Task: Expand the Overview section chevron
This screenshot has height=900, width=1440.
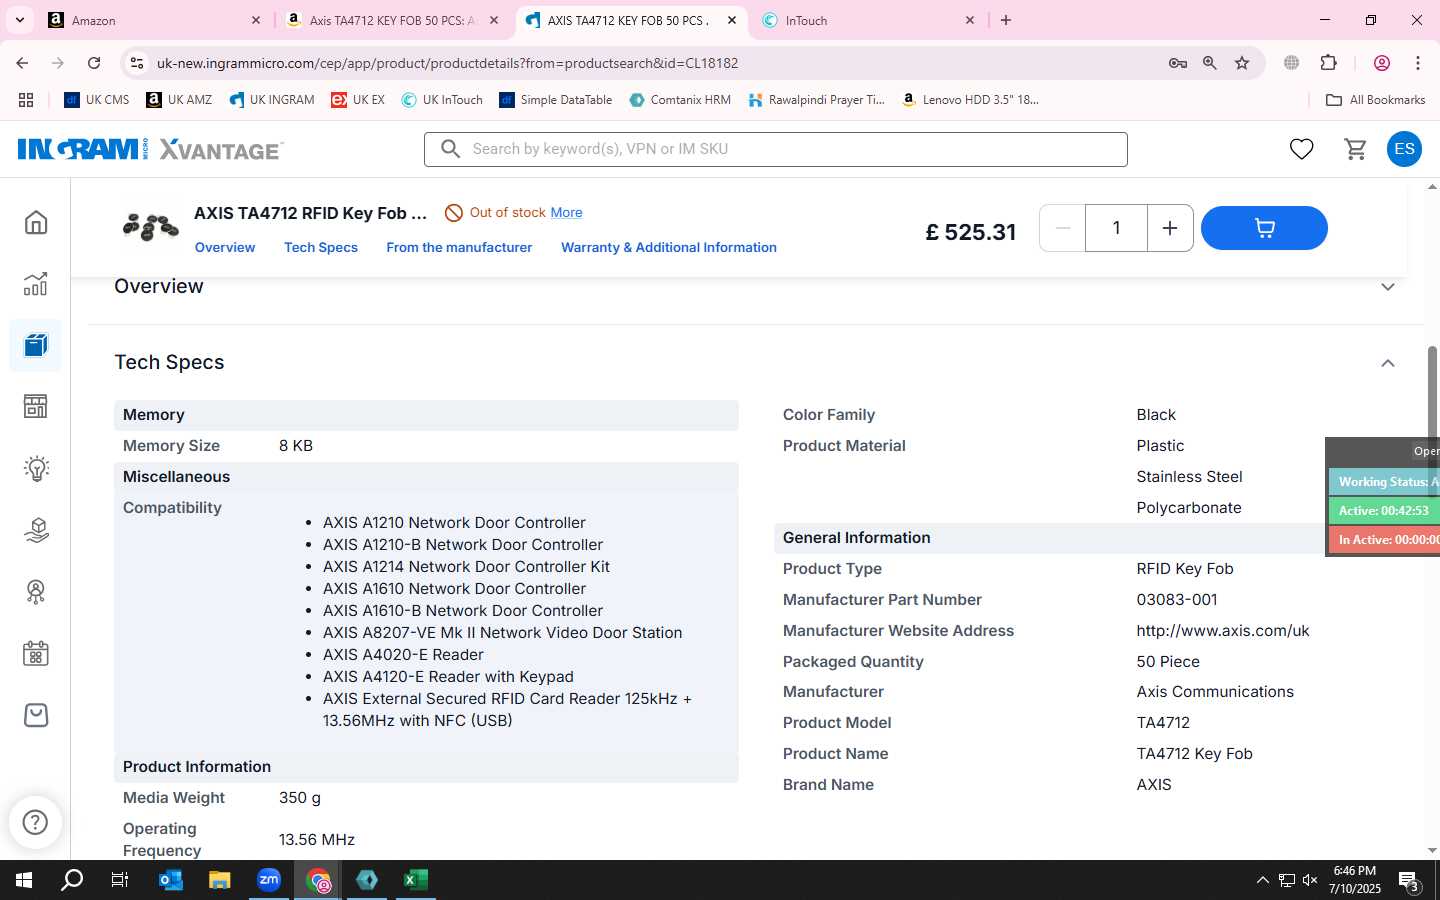Action: click(1387, 287)
